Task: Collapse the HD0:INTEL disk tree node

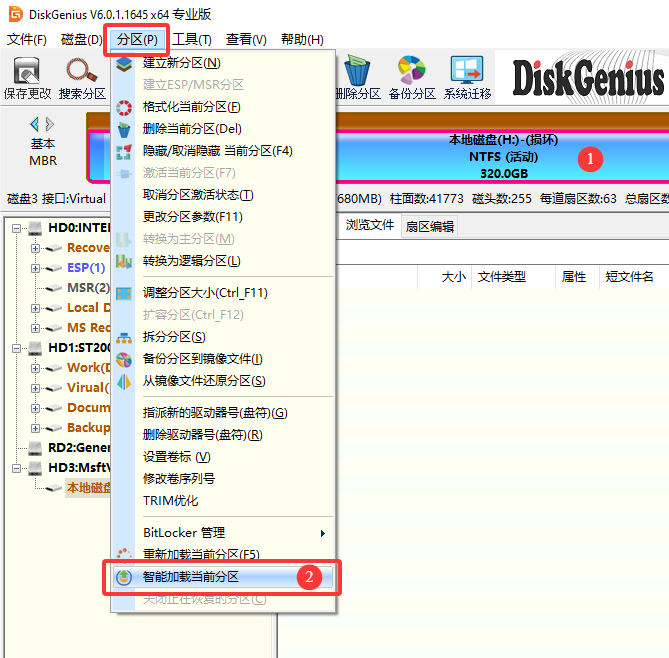Action: click(16, 229)
